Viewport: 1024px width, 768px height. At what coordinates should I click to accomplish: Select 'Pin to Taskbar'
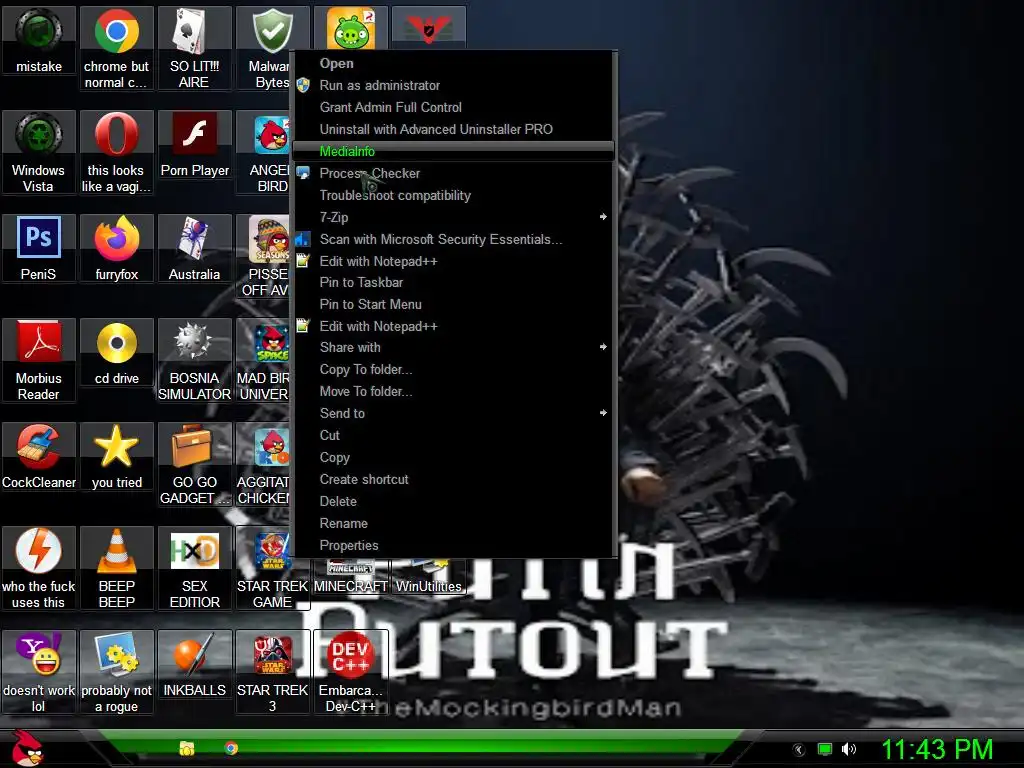[x=453, y=282]
